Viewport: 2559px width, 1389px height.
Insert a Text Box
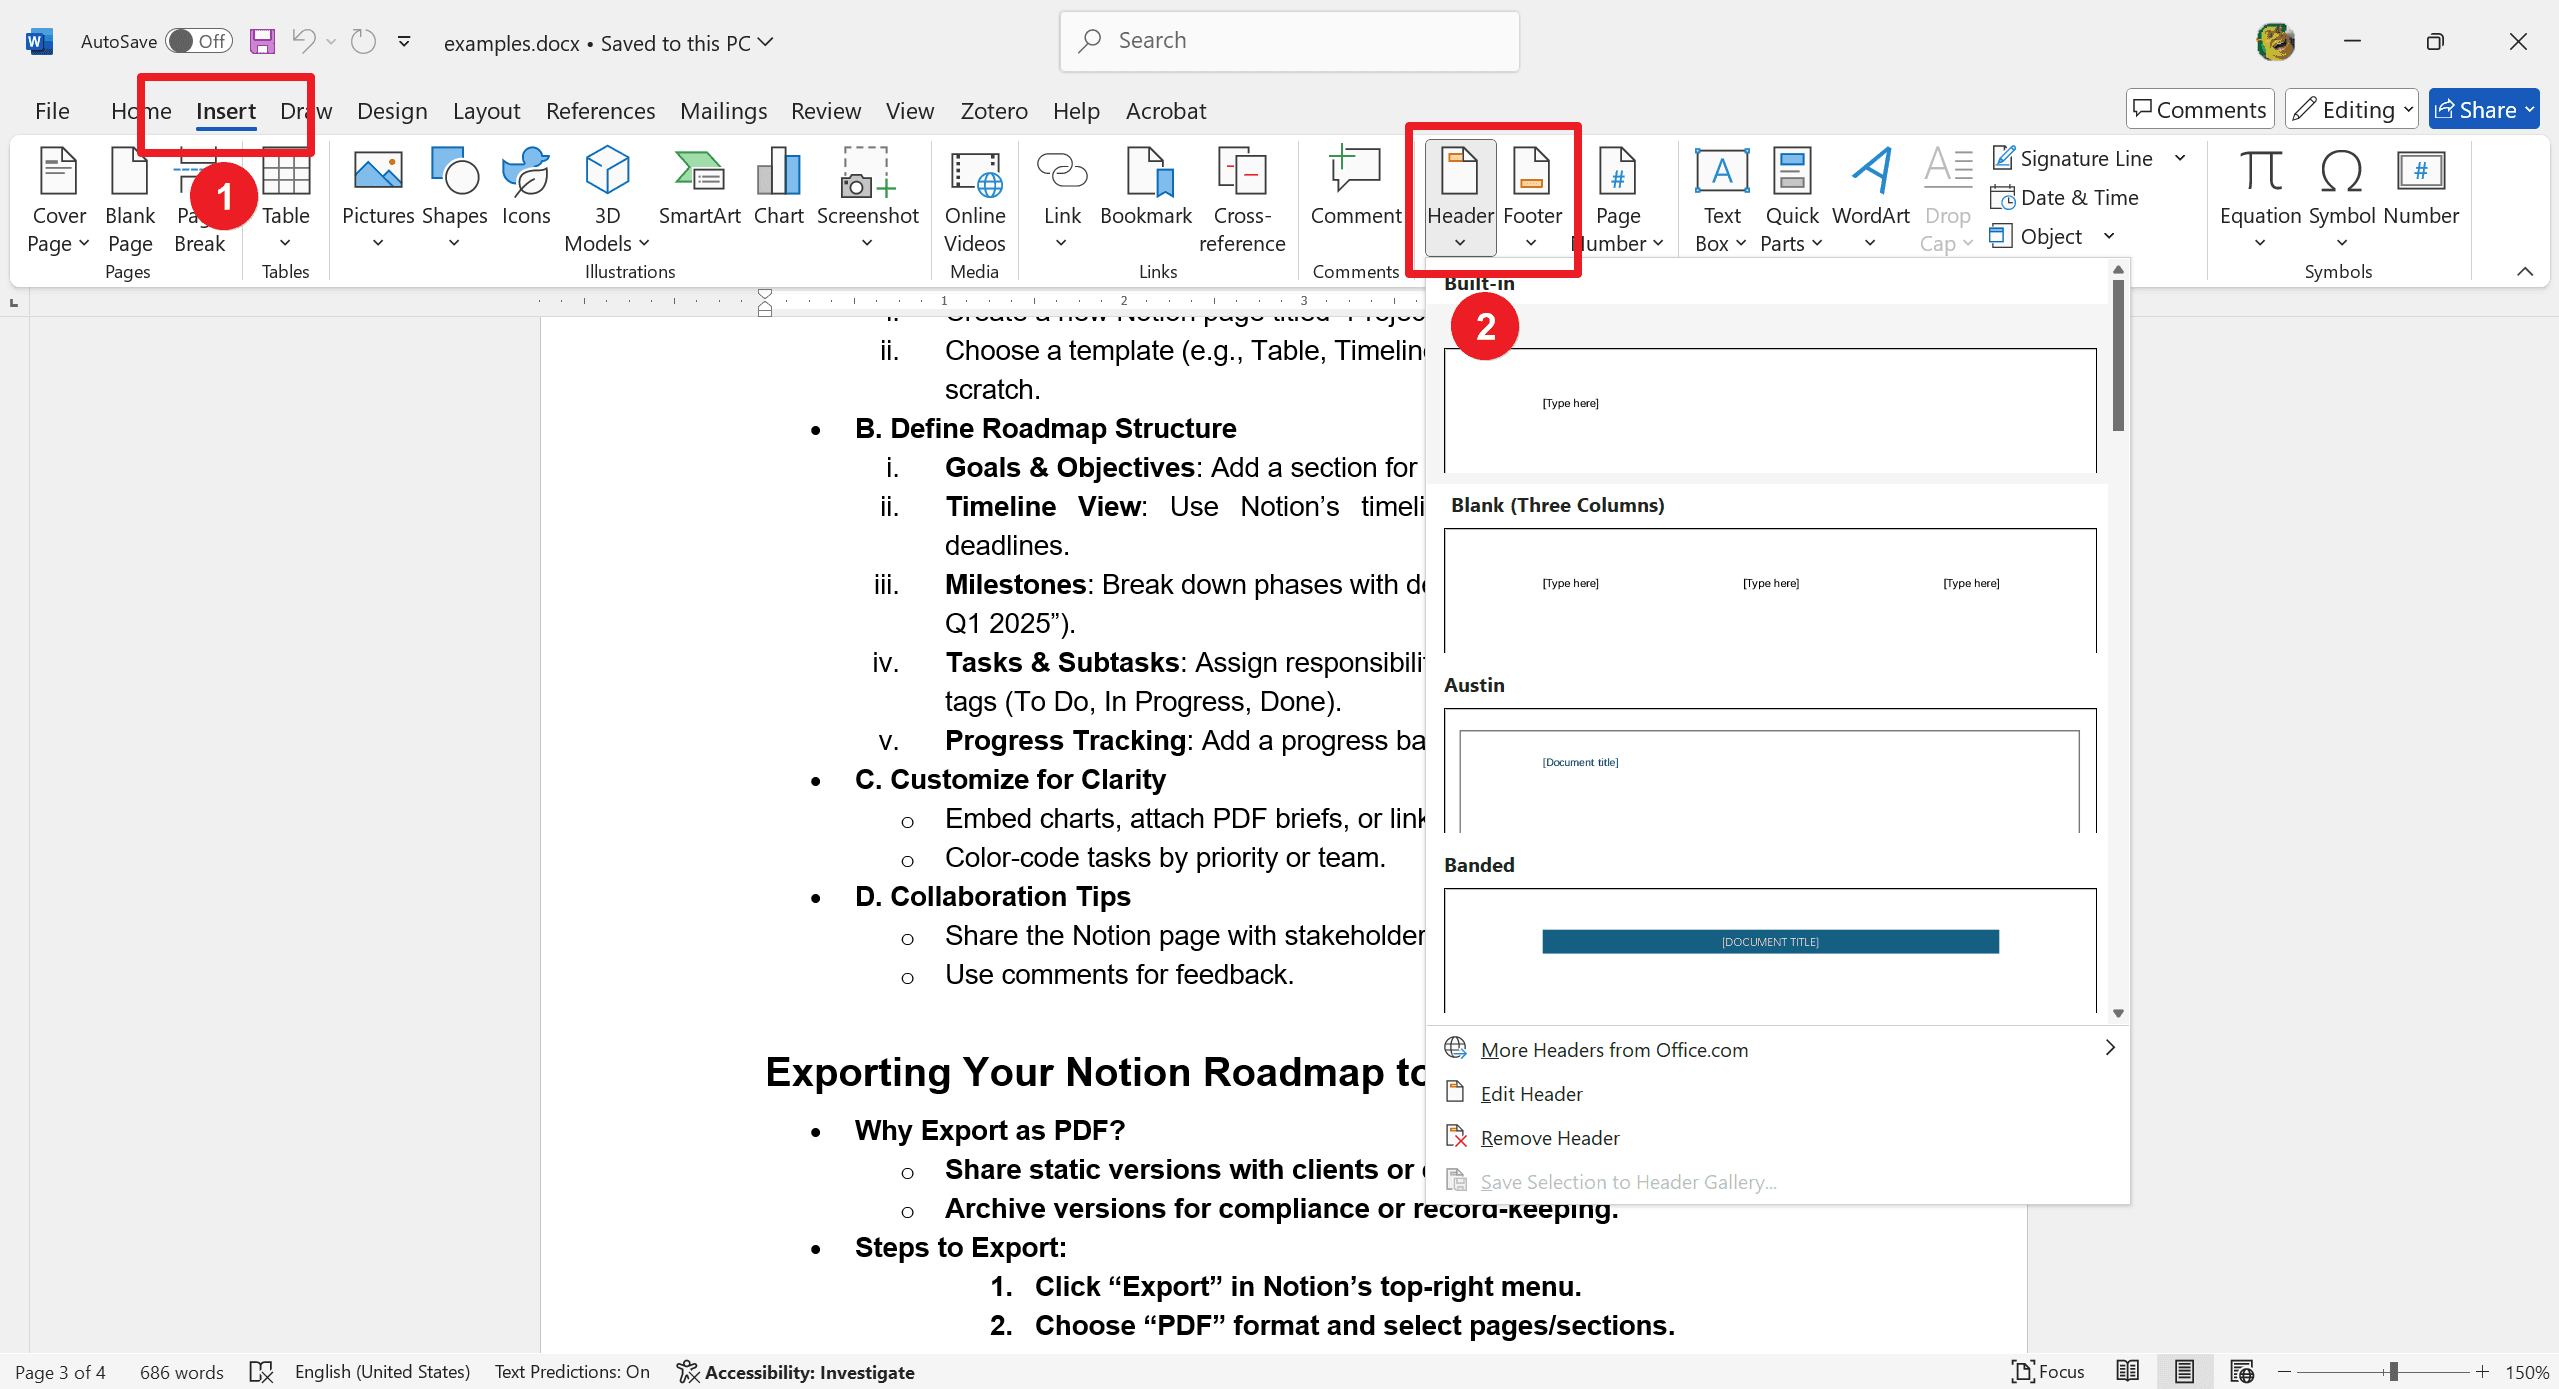[x=1722, y=200]
